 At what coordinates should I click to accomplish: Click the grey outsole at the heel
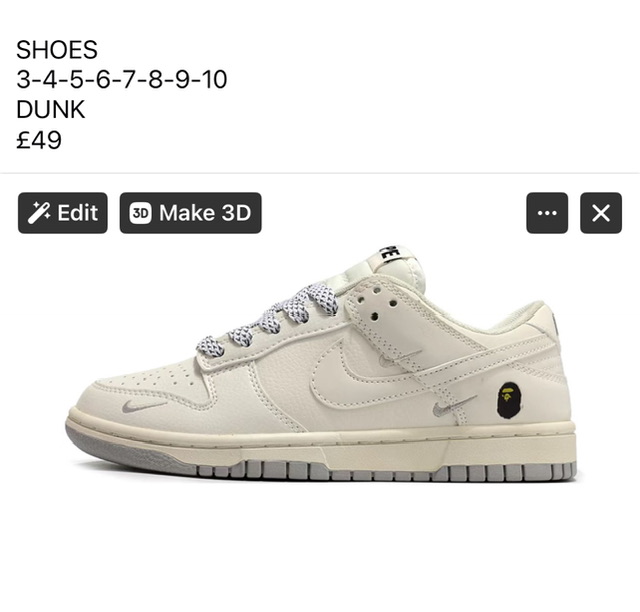tap(510, 473)
